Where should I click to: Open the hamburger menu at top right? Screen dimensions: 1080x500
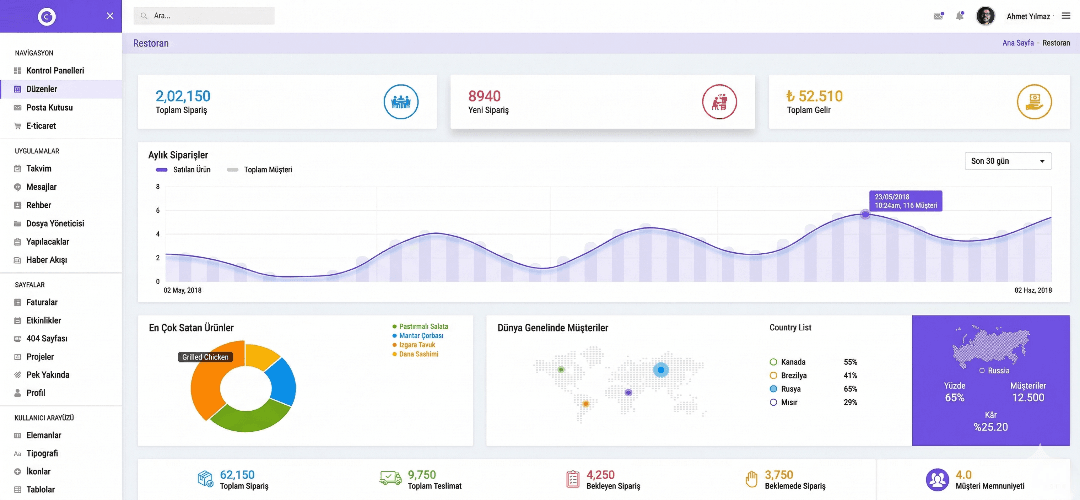click(x=1066, y=16)
